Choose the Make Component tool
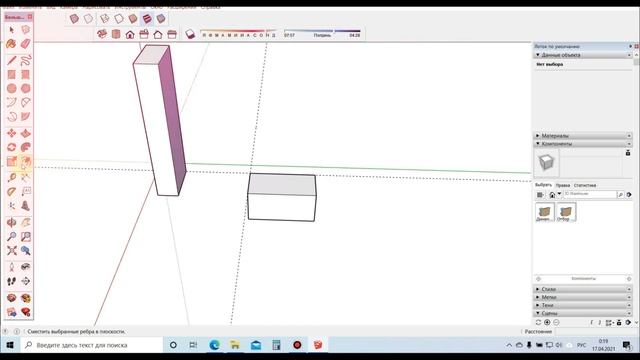Screen dimensions: 640x360 point(26,30)
